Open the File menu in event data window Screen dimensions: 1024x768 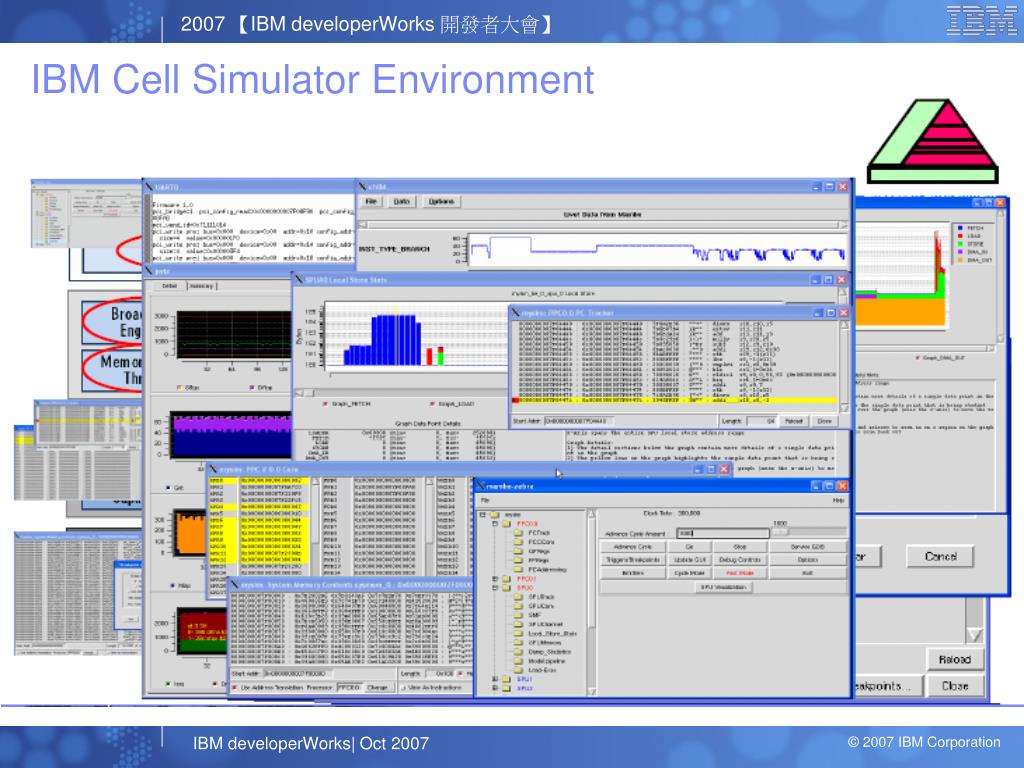pyautogui.click(x=371, y=201)
